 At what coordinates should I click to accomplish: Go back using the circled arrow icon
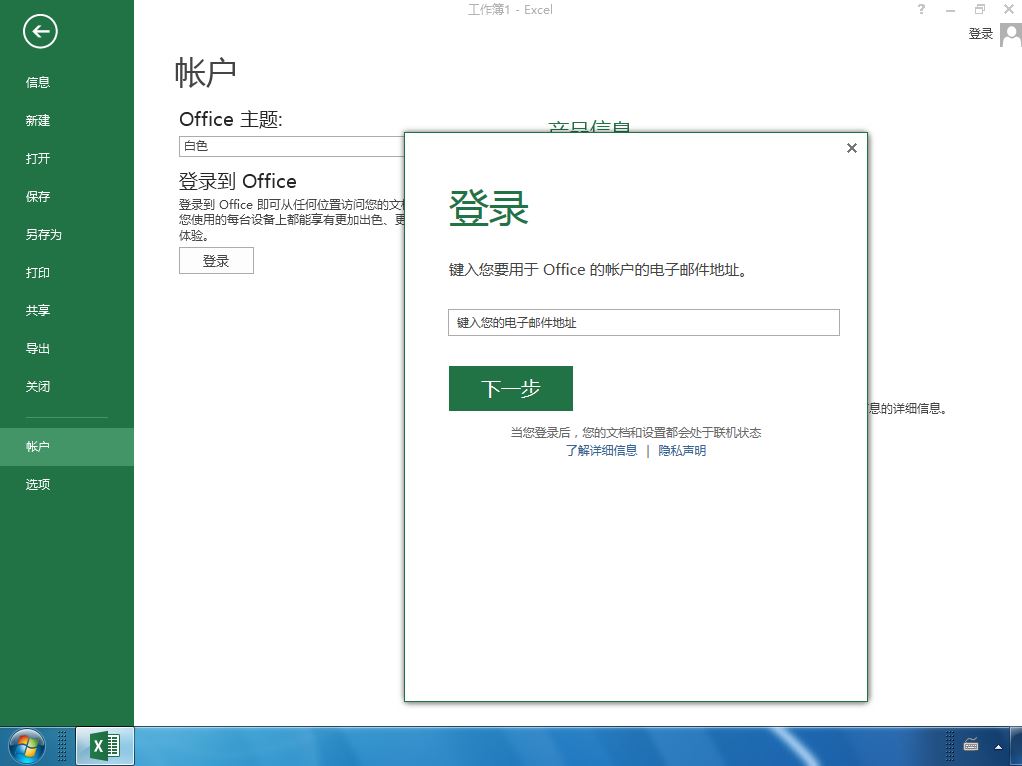(40, 31)
